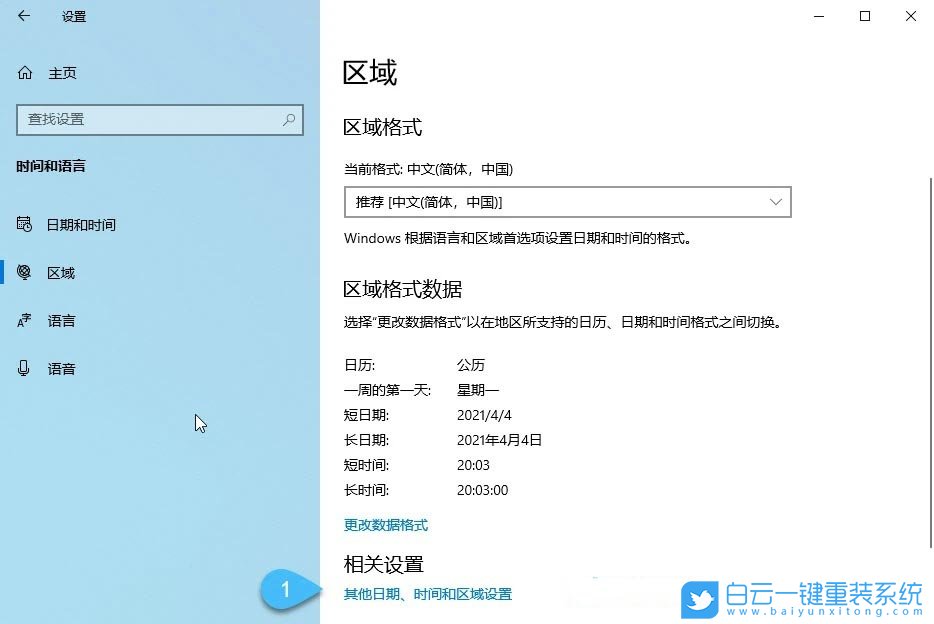Screen dimensions: 934x624
Task: Click the 公历 calendar entry
Action: [x=471, y=365]
